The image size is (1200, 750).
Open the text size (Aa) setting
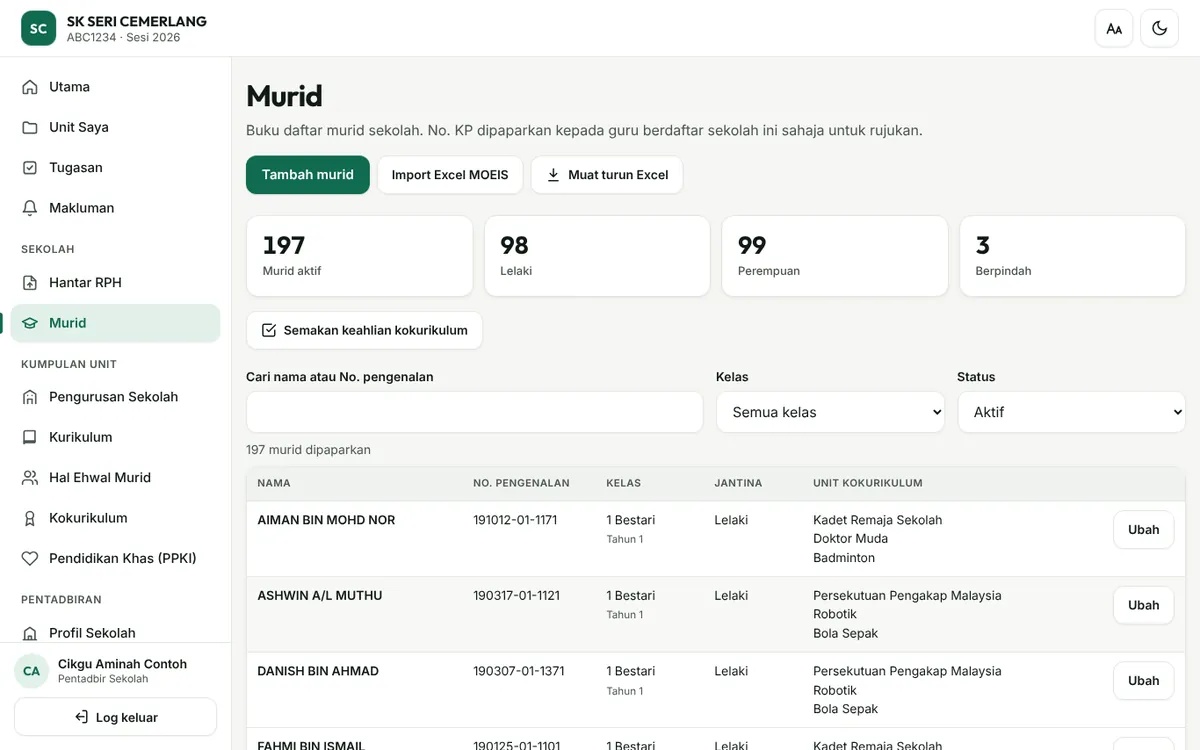pyautogui.click(x=1114, y=28)
